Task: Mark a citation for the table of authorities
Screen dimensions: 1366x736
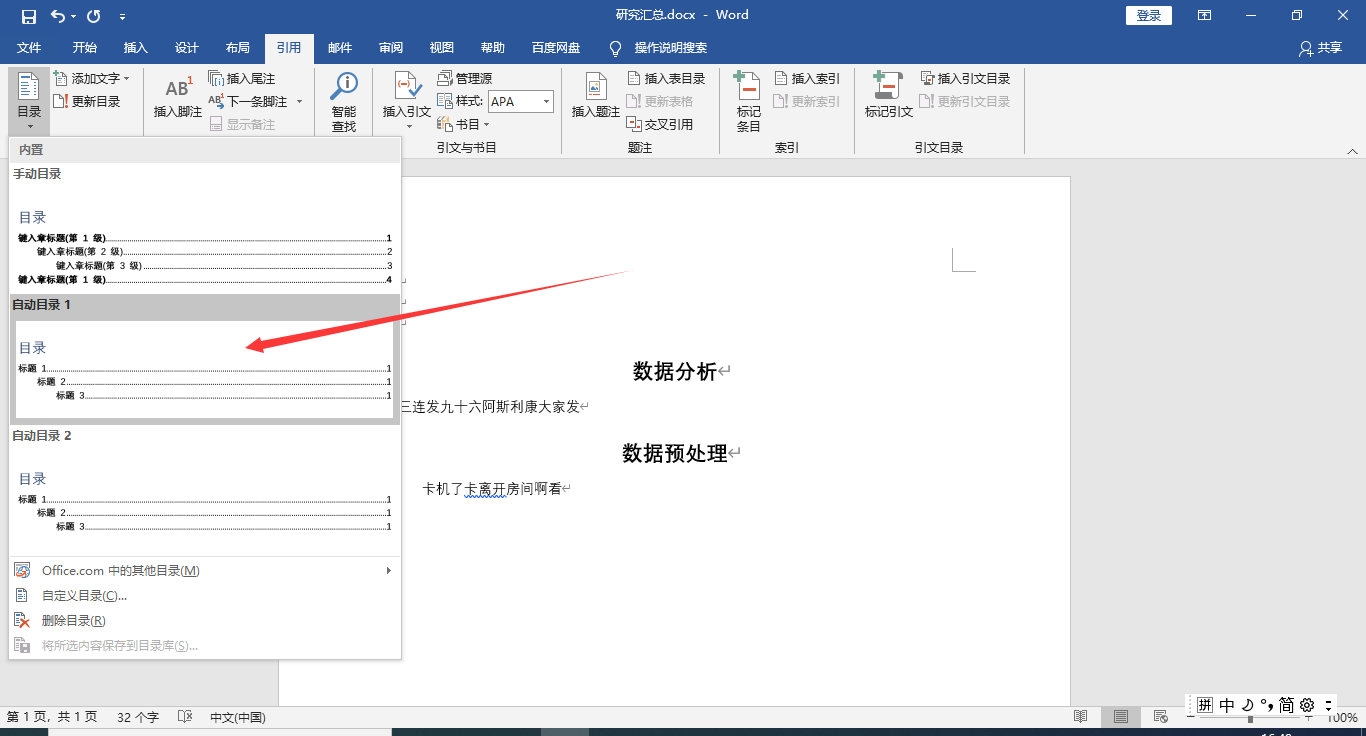Action: tap(887, 100)
